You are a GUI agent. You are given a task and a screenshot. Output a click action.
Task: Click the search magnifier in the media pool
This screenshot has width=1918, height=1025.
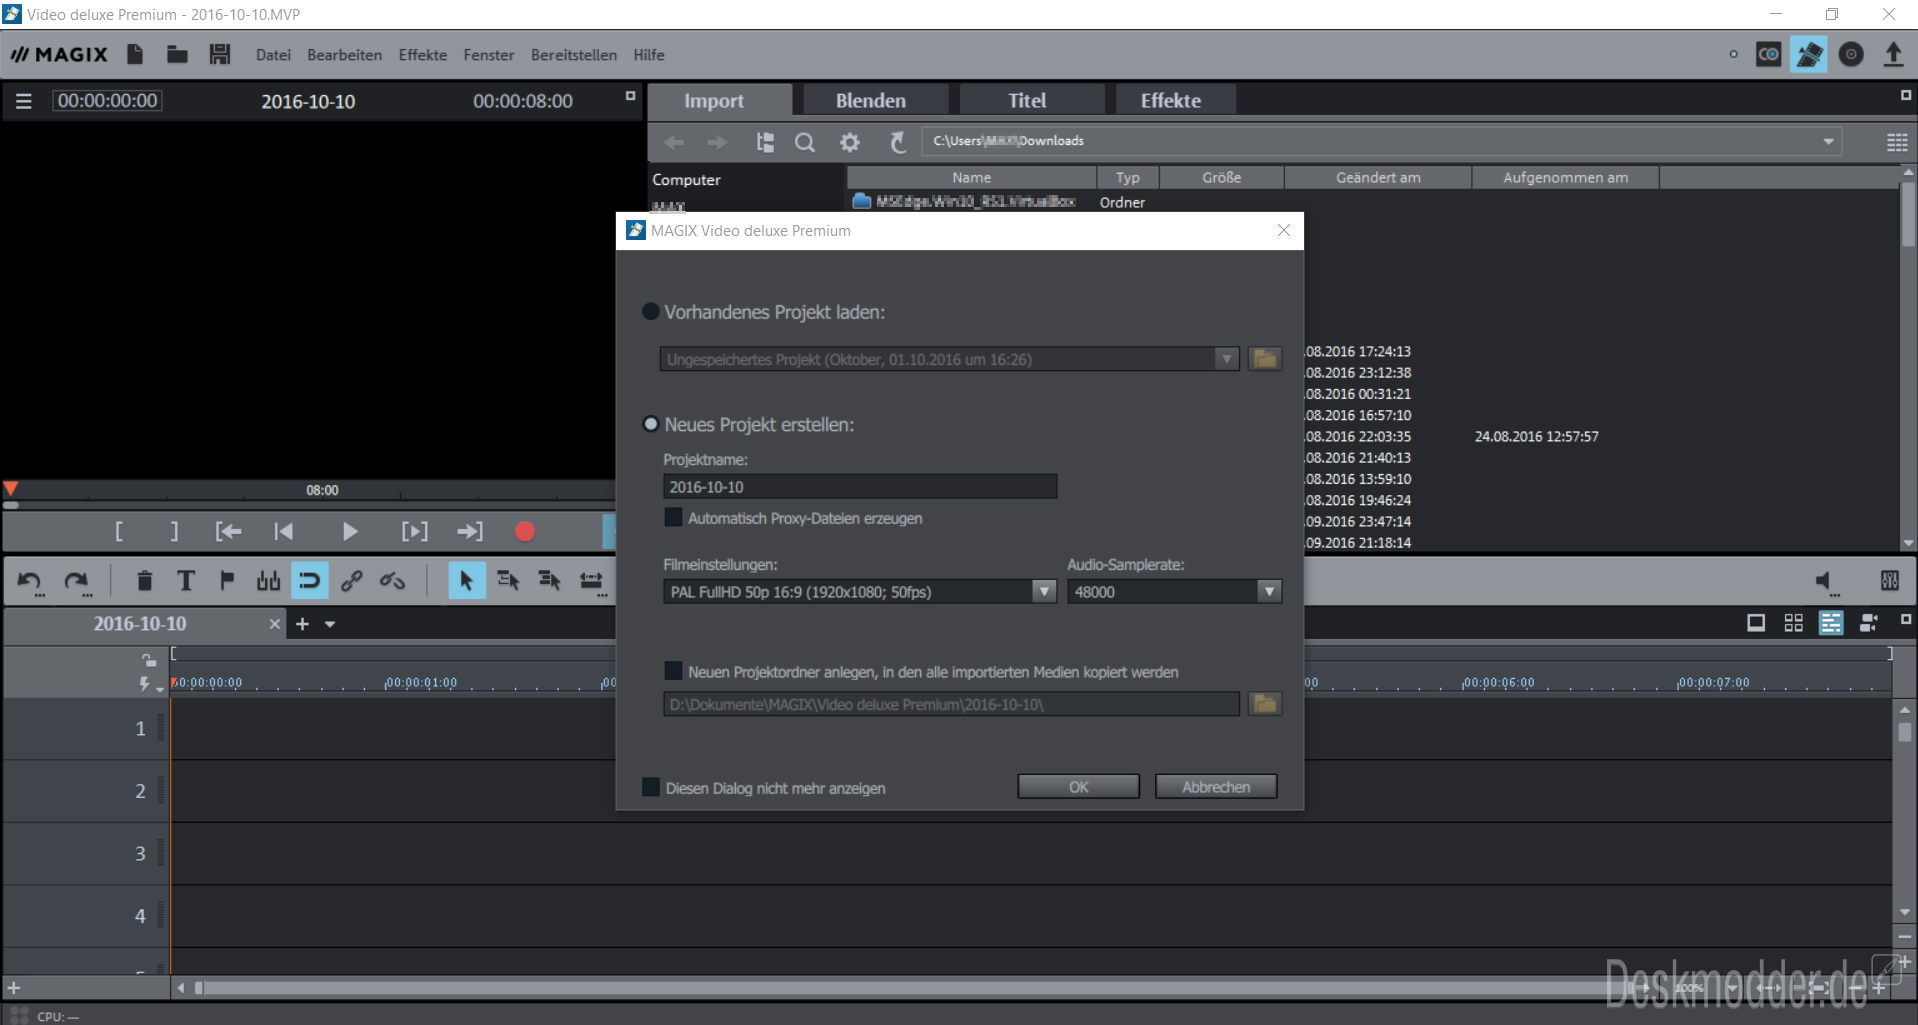[x=804, y=142]
